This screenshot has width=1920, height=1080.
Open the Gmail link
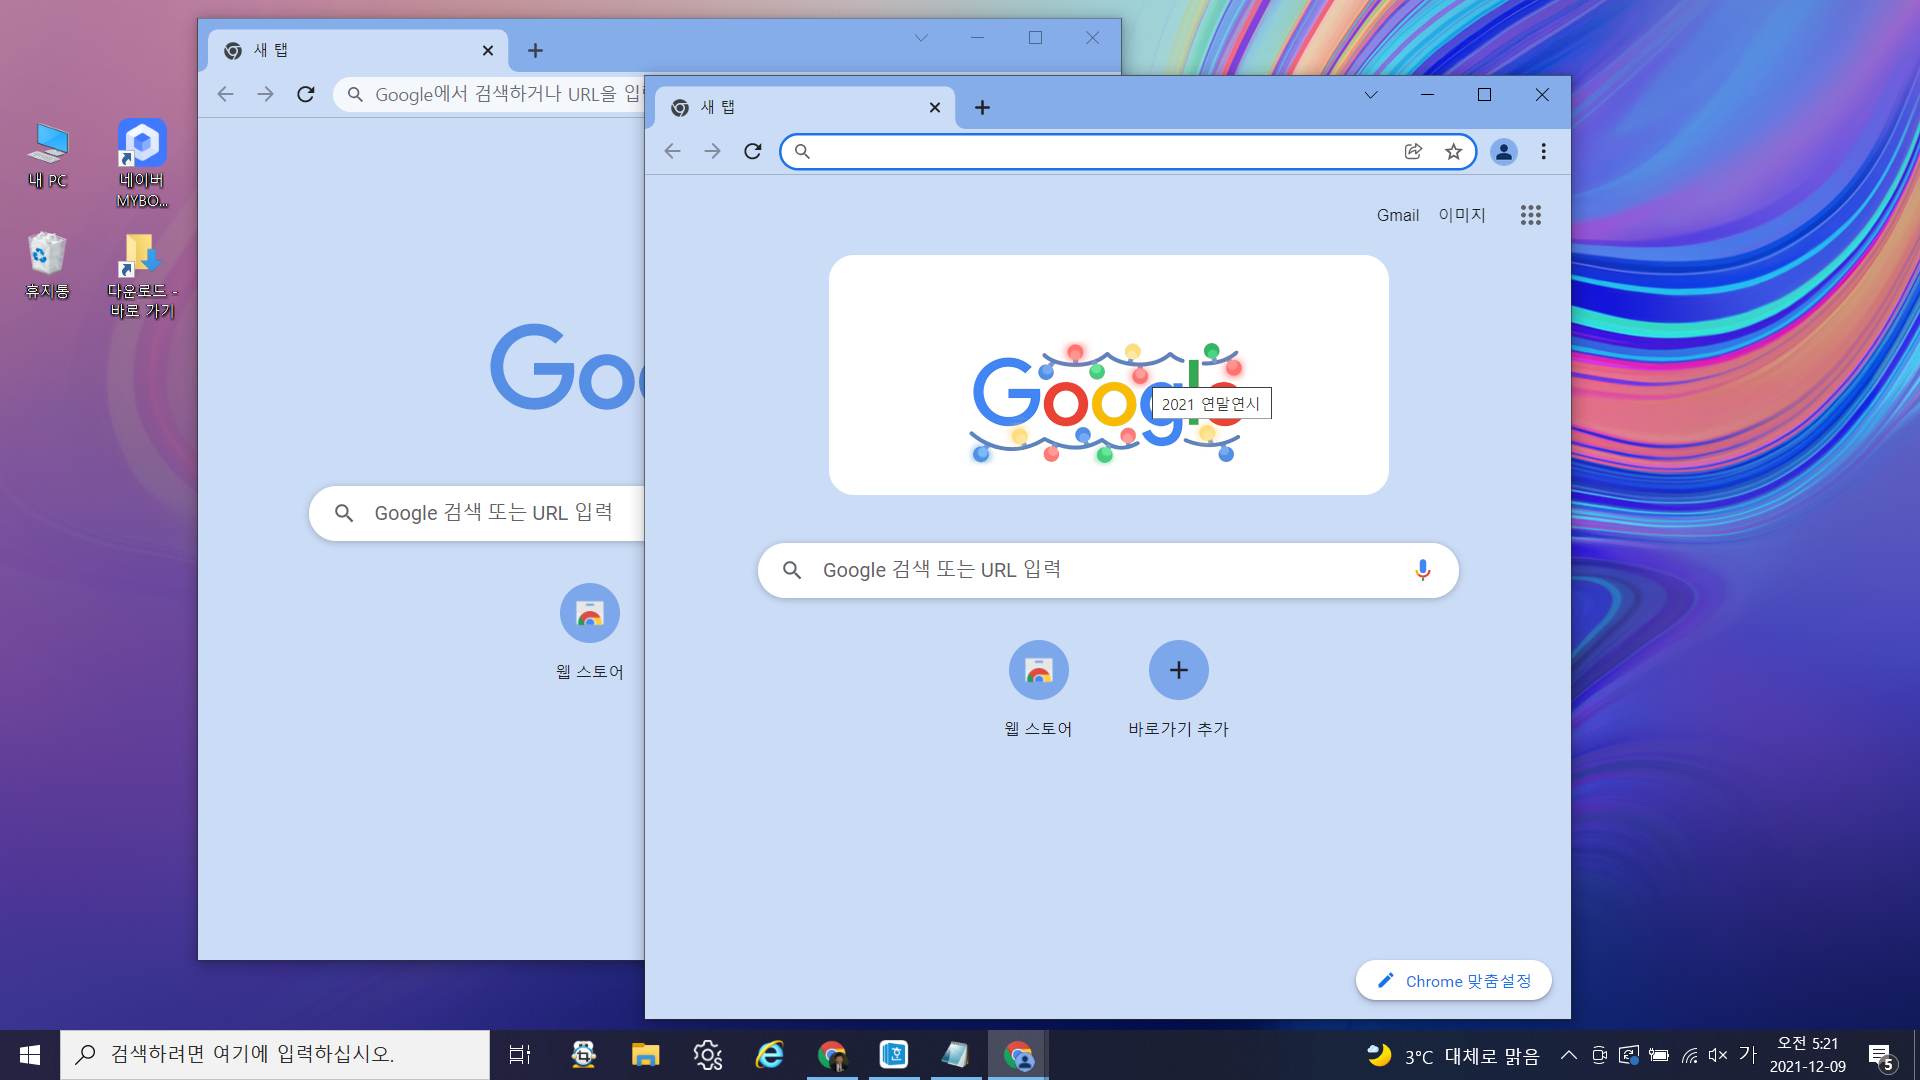[x=1397, y=215]
